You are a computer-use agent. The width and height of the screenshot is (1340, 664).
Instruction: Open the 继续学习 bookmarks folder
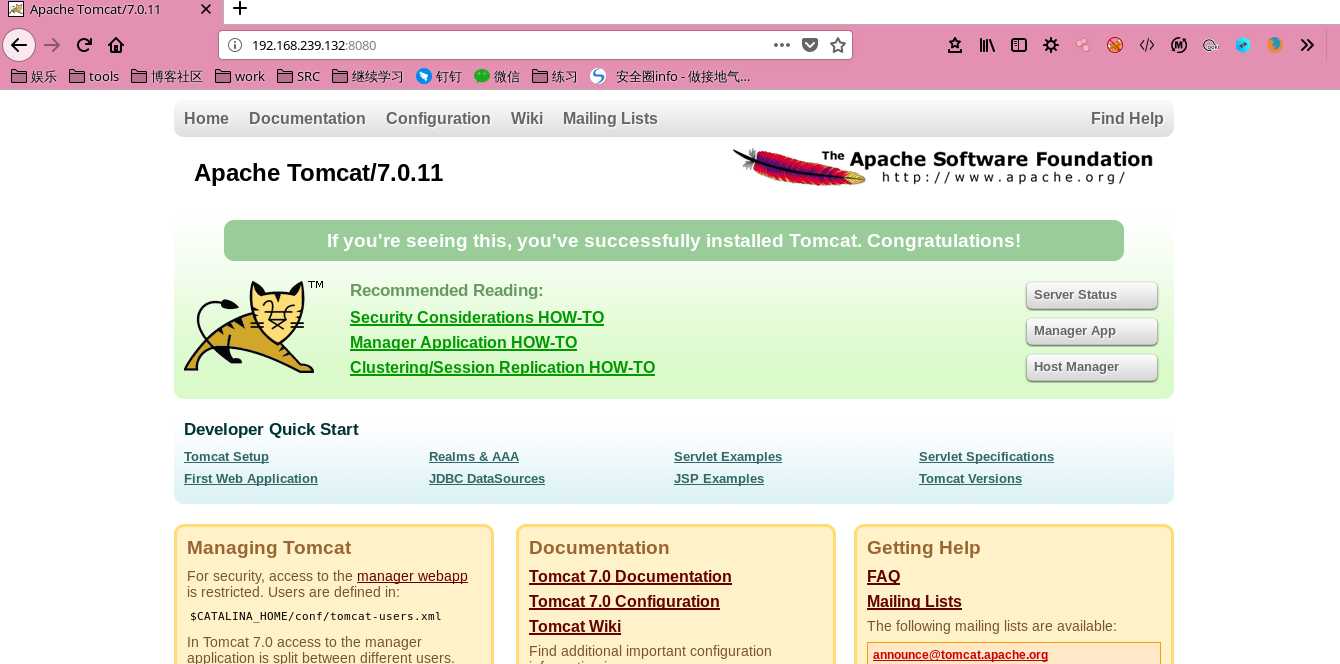pyautogui.click(x=367, y=76)
